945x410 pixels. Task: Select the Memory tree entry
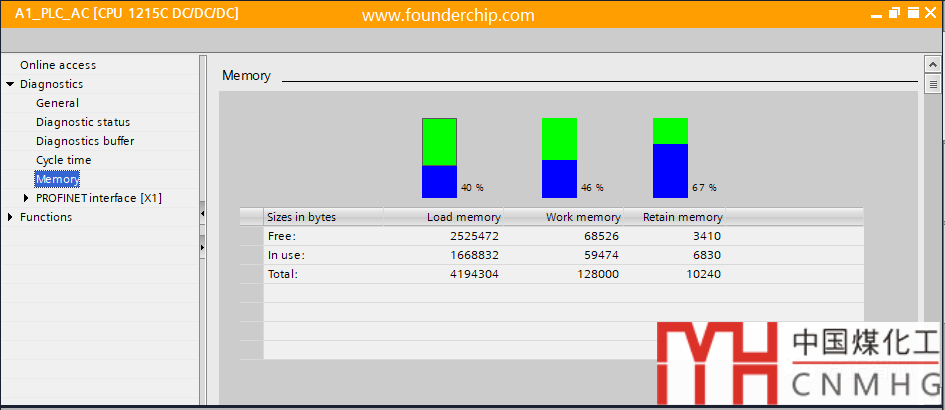(57, 179)
